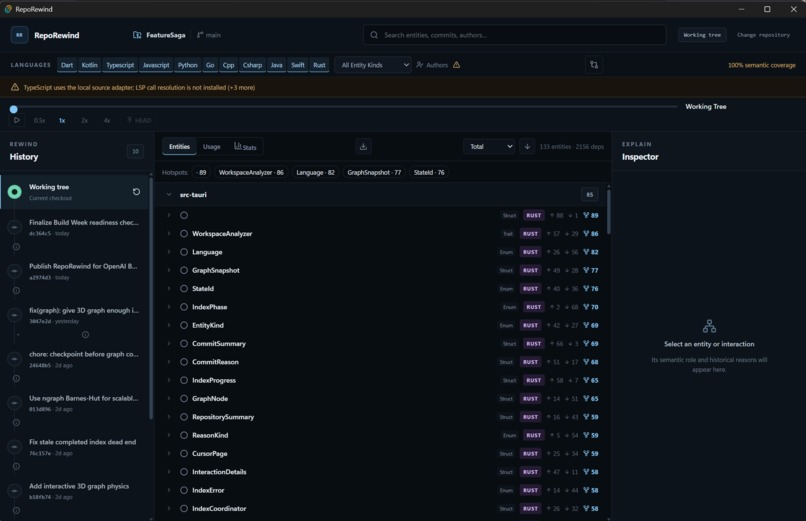This screenshot has width=806, height=521.
Task: Click the entity list vertical scrollbar
Action: pos(609,212)
